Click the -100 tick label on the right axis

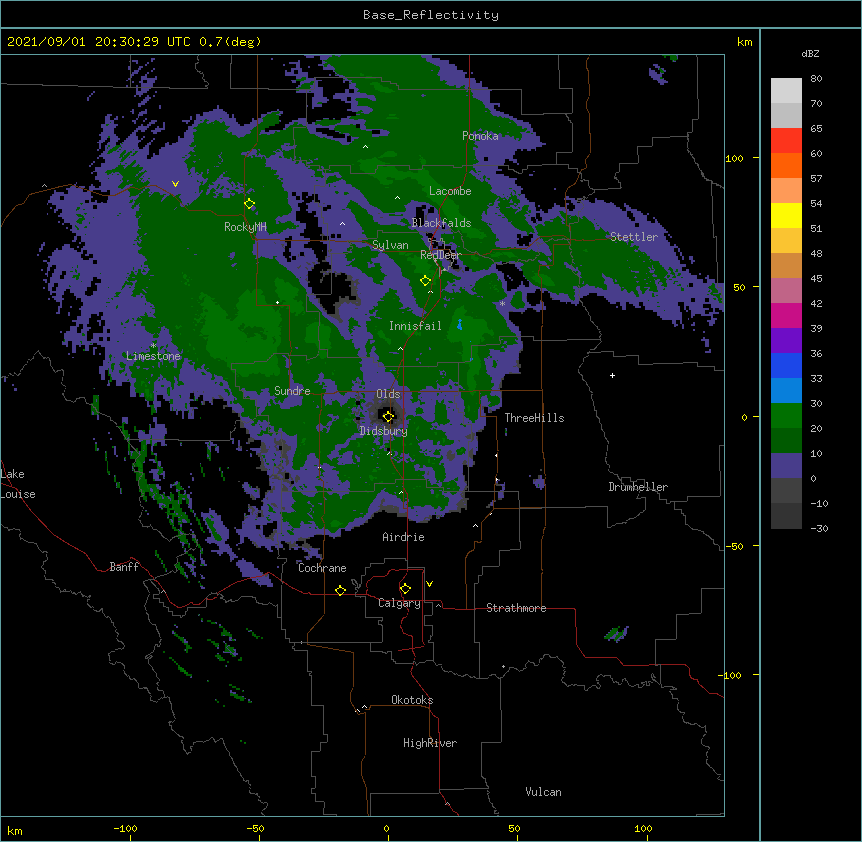[731, 675]
